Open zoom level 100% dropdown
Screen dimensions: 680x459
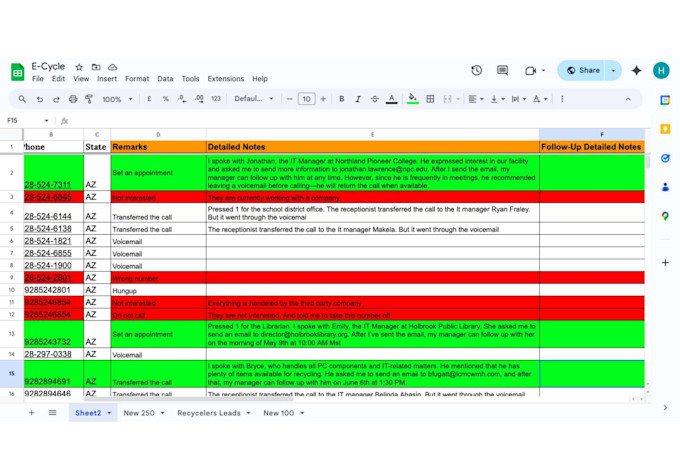click(x=117, y=99)
